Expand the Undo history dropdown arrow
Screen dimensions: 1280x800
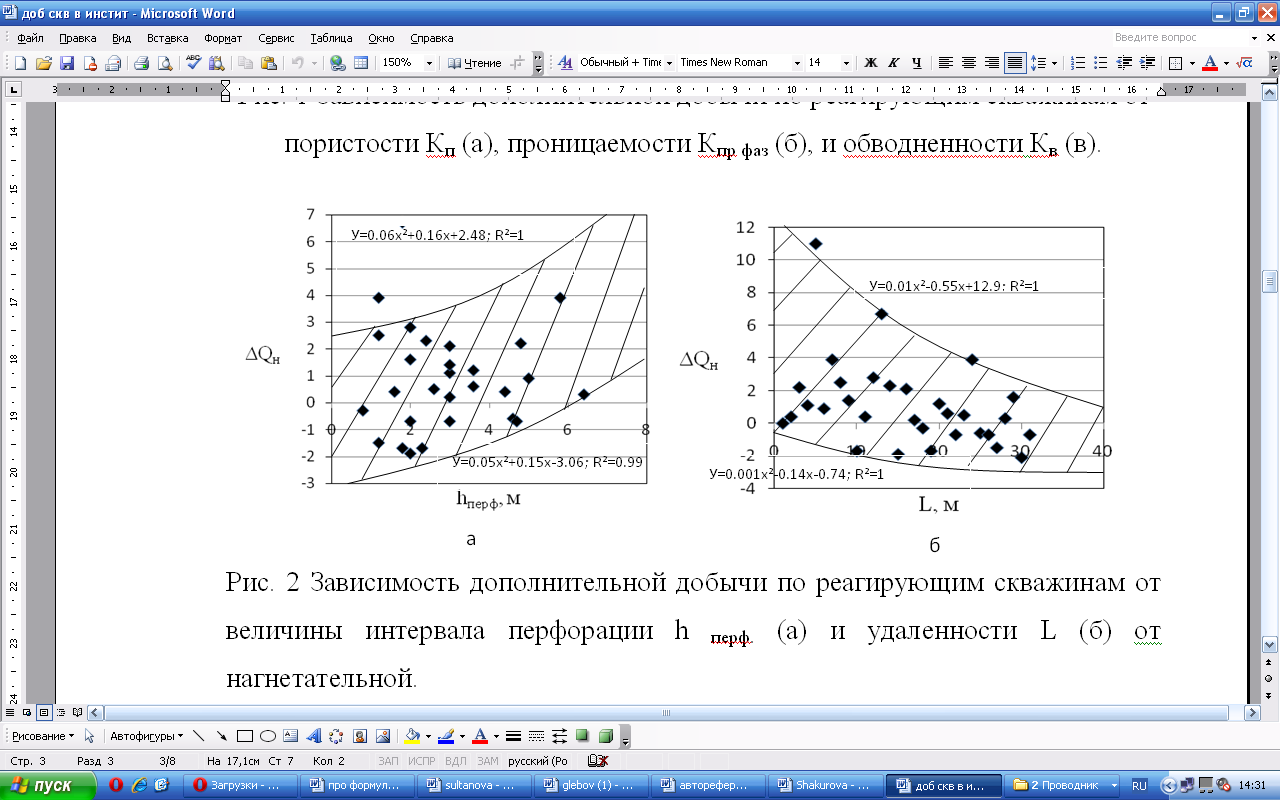[316, 63]
